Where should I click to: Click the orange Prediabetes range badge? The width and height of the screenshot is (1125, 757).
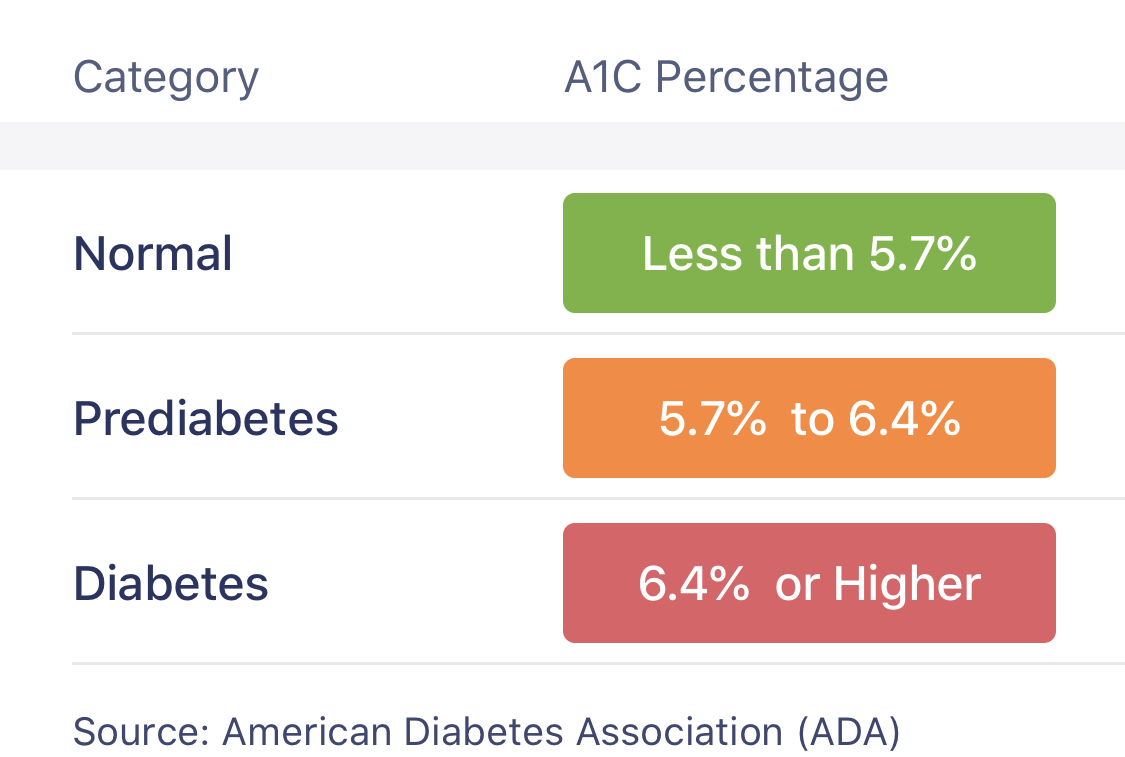pos(809,418)
